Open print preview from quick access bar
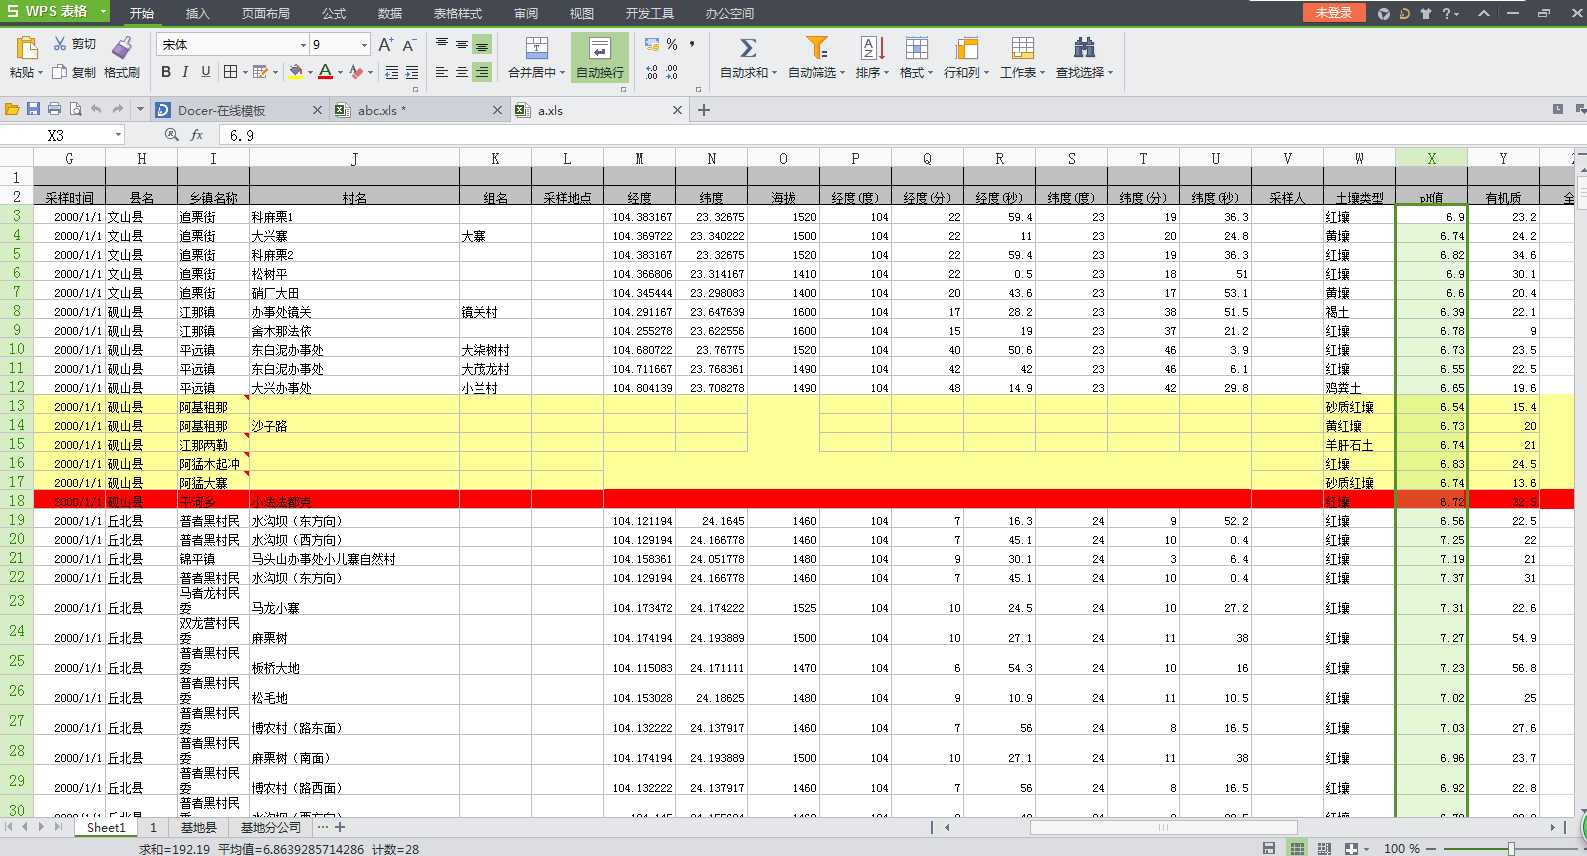The image size is (1587, 856). coord(75,109)
